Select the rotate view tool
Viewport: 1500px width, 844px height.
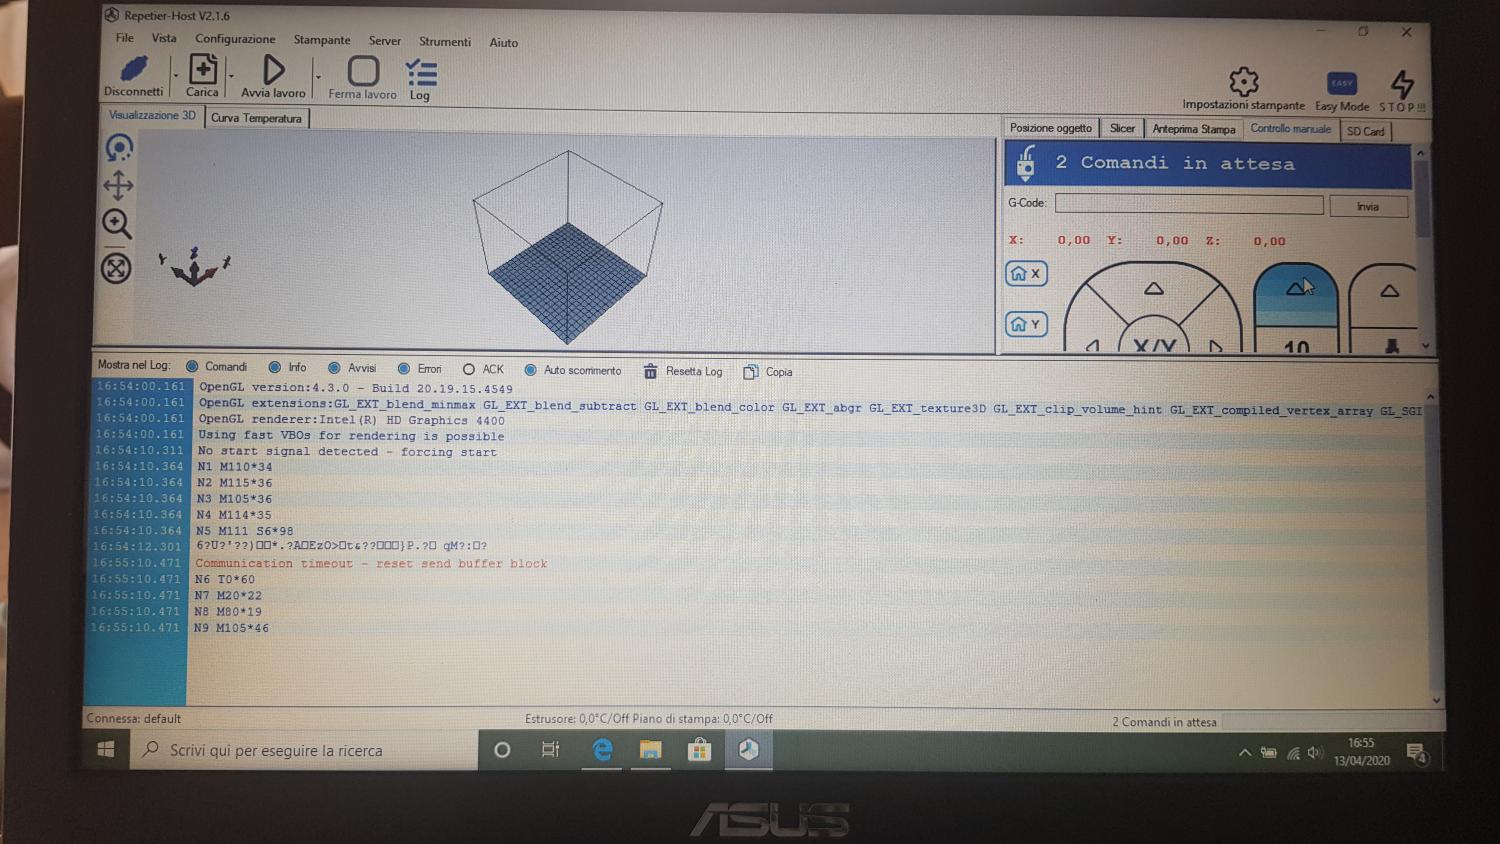click(x=119, y=148)
